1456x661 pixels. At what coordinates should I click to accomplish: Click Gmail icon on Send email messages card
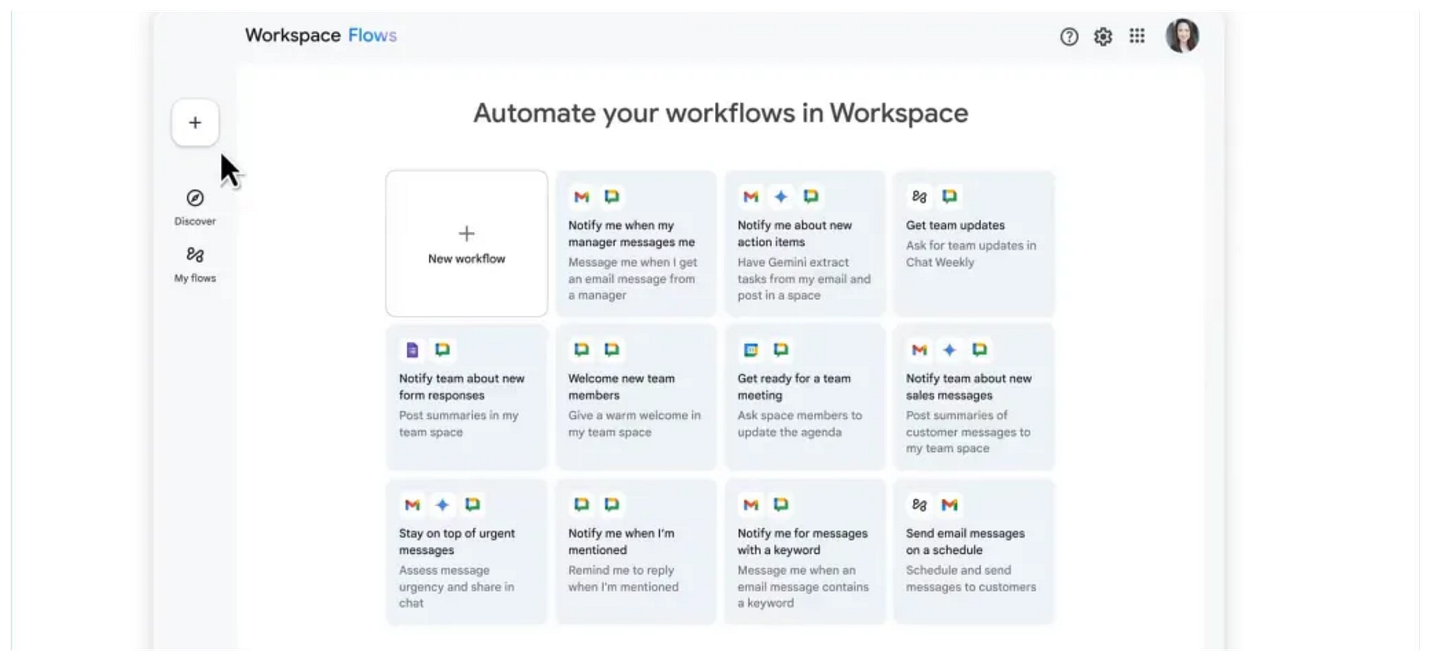pyautogui.click(x=950, y=505)
